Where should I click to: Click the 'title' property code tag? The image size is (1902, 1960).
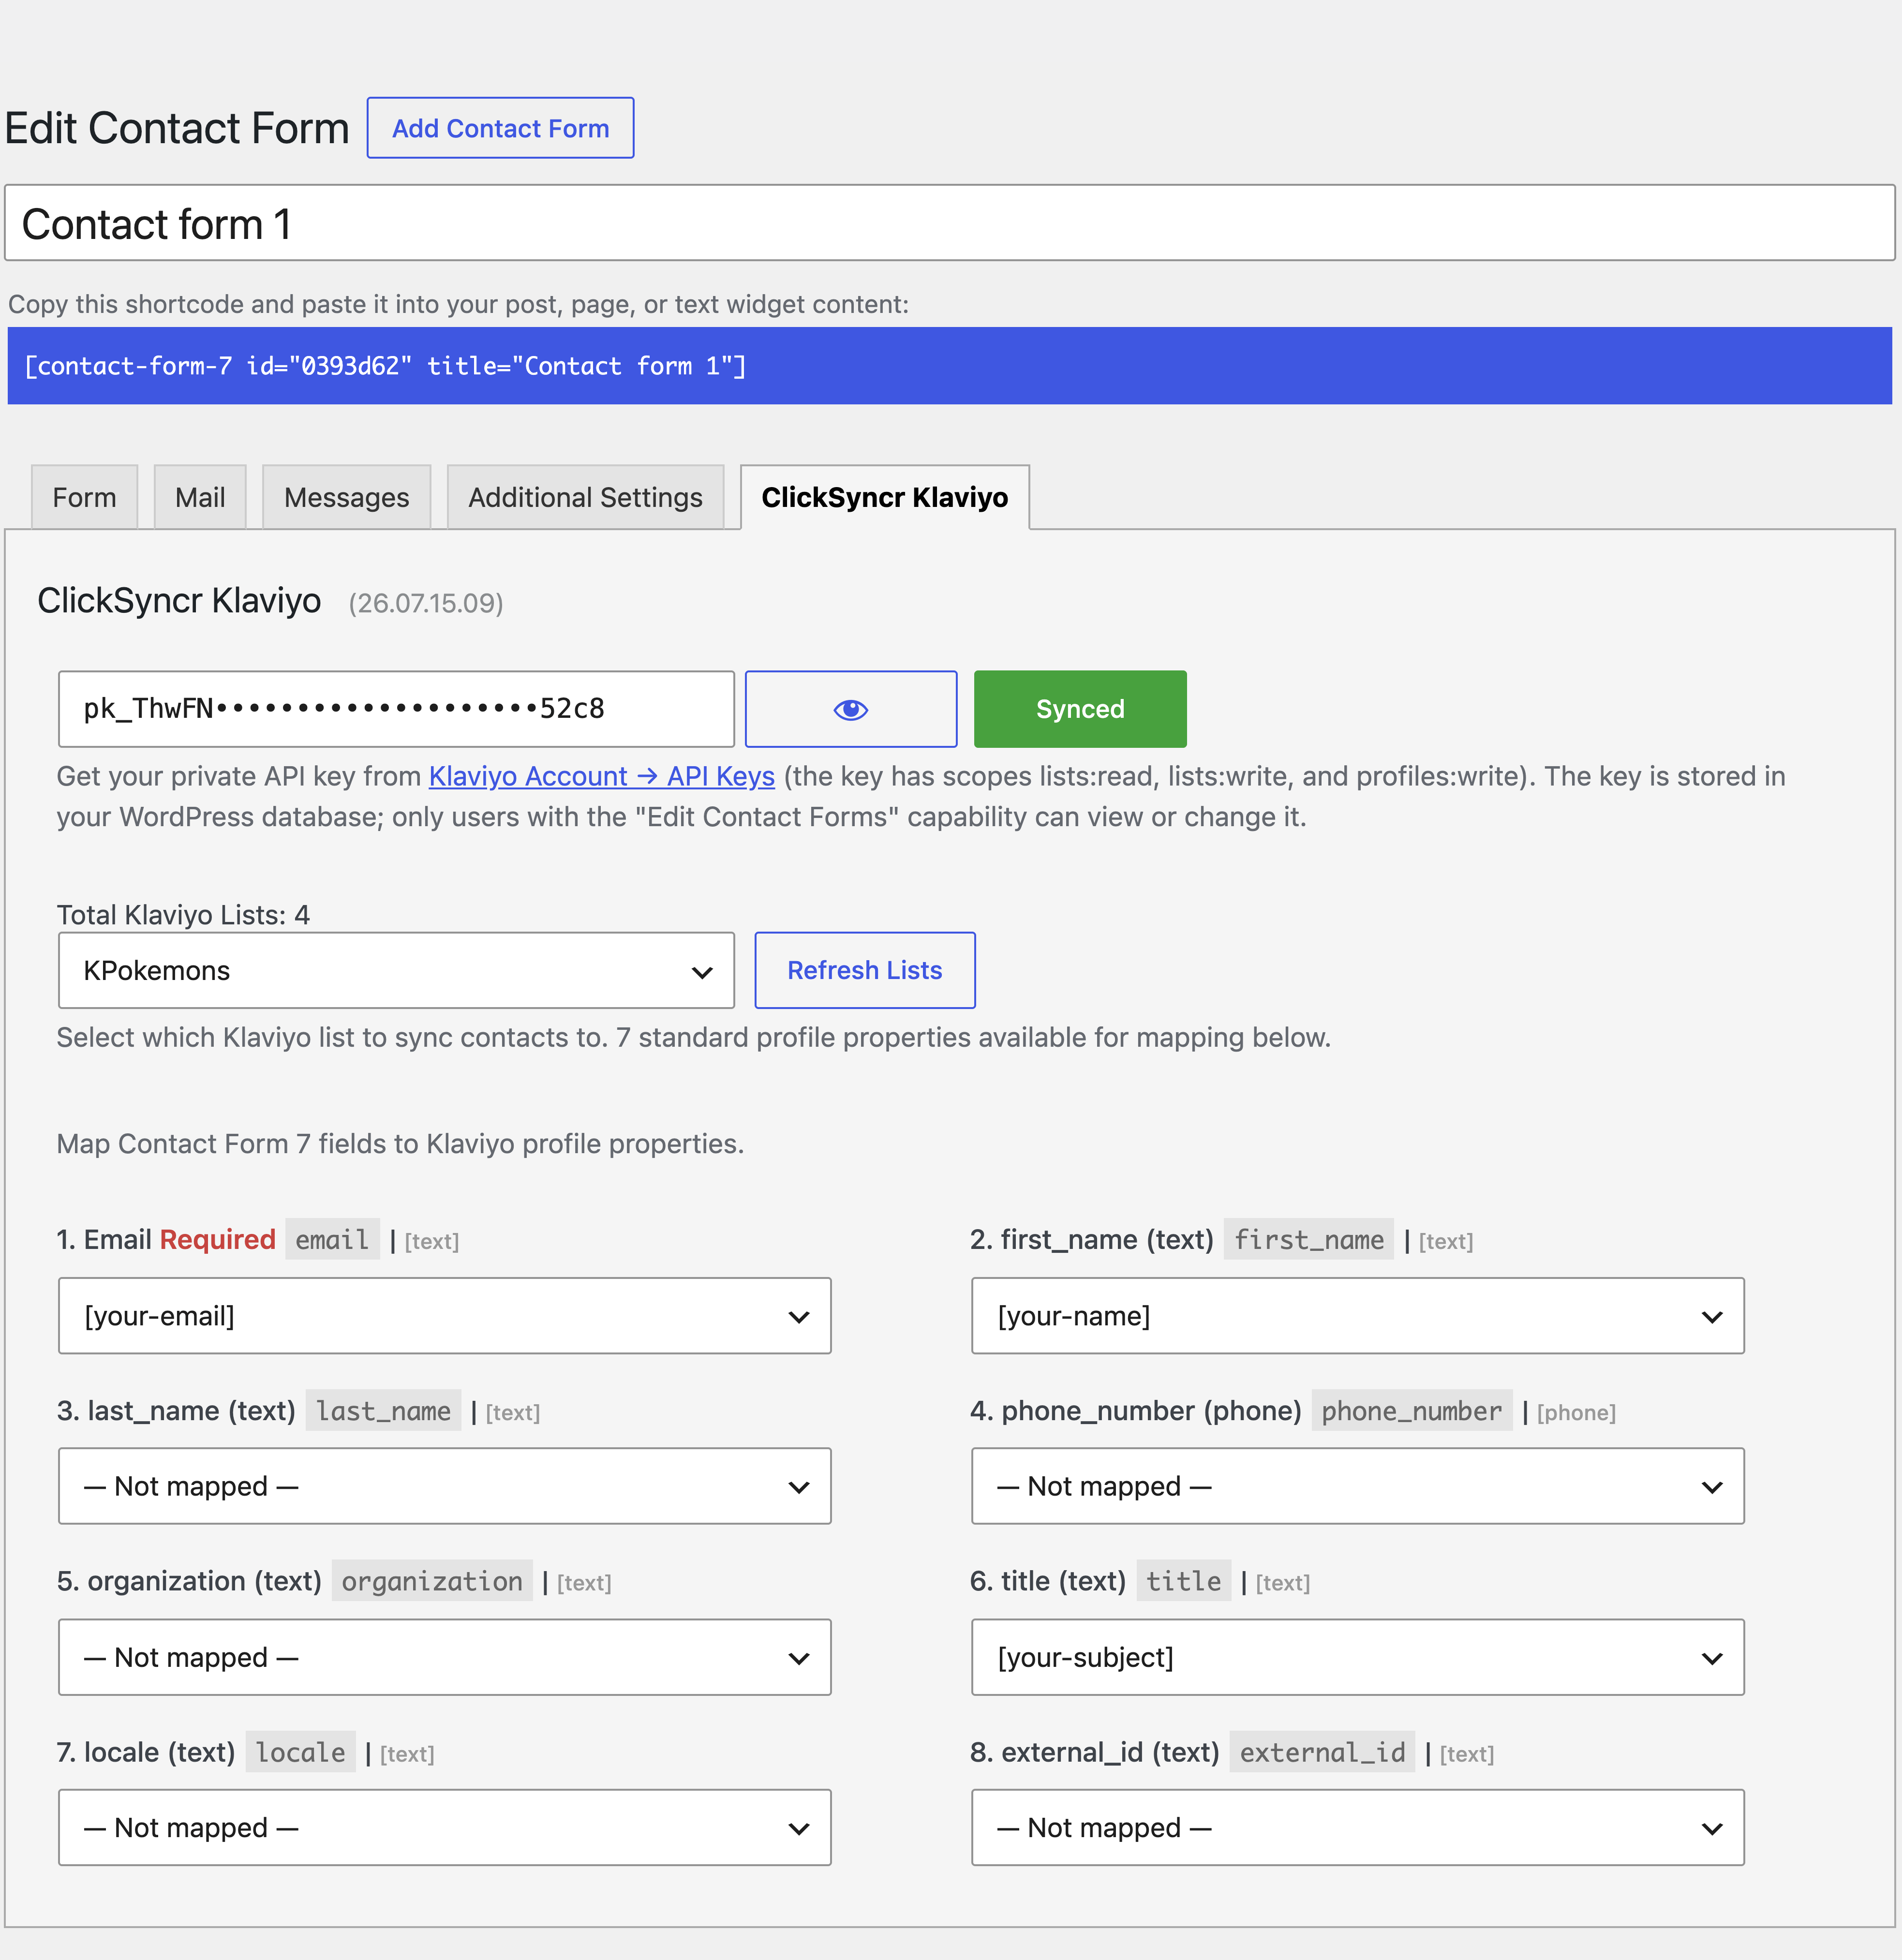click(1183, 1581)
